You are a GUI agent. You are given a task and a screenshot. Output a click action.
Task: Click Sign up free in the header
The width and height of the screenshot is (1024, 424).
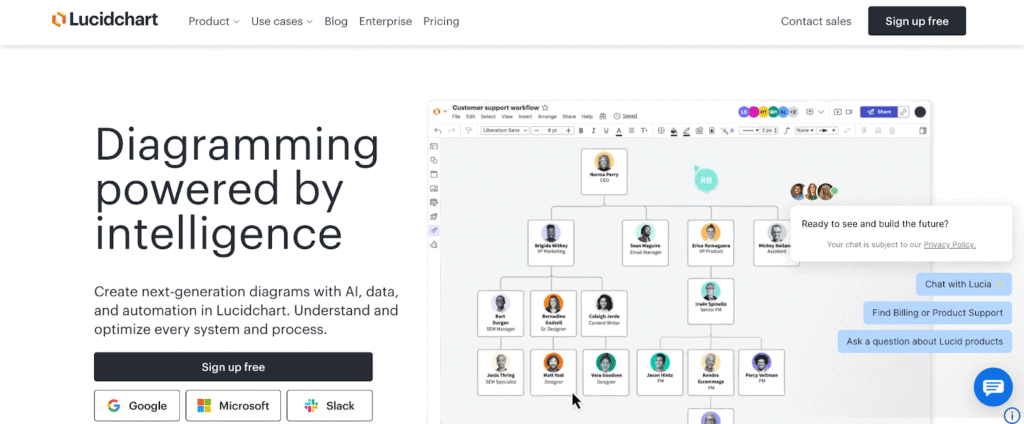(x=916, y=21)
